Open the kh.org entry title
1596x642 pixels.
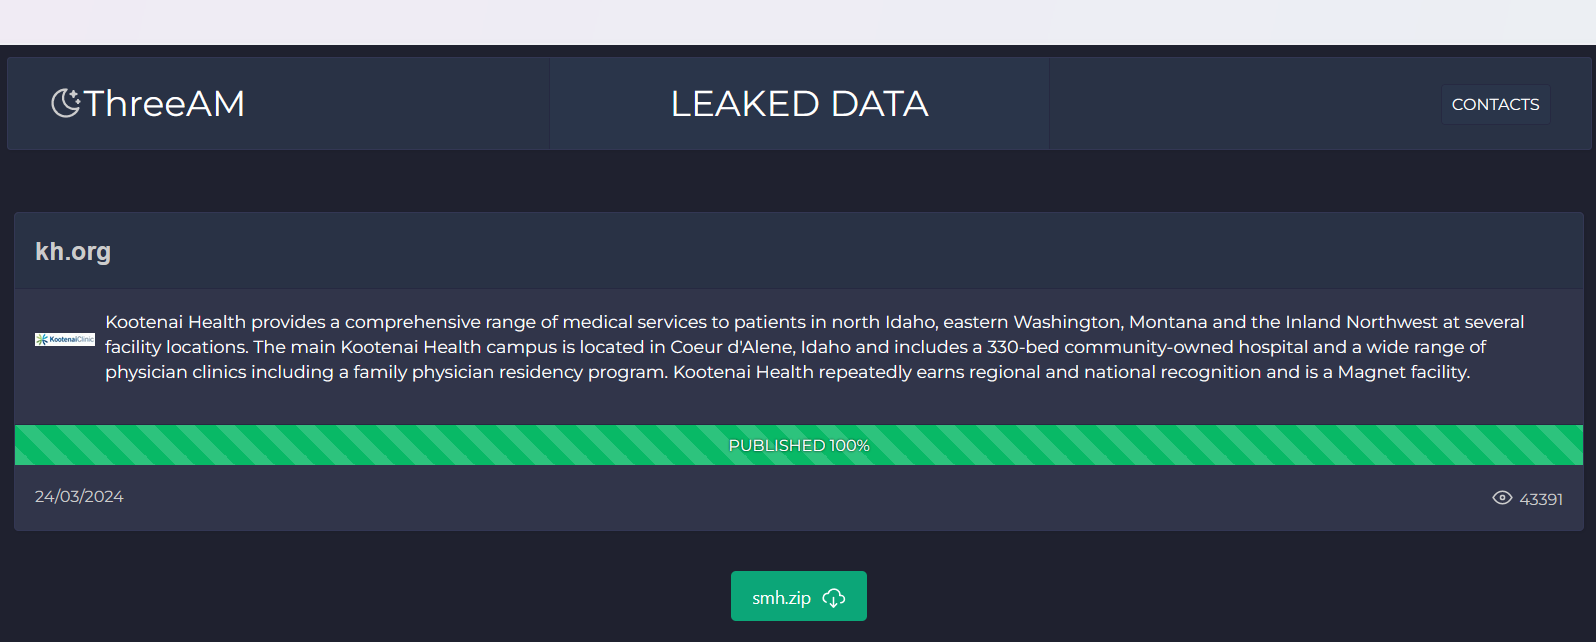coord(73,252)
